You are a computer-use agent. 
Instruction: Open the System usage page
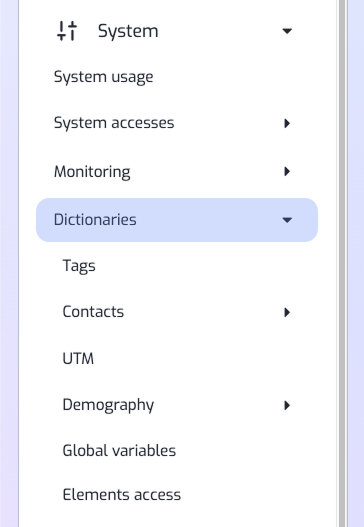click(104, 77)
